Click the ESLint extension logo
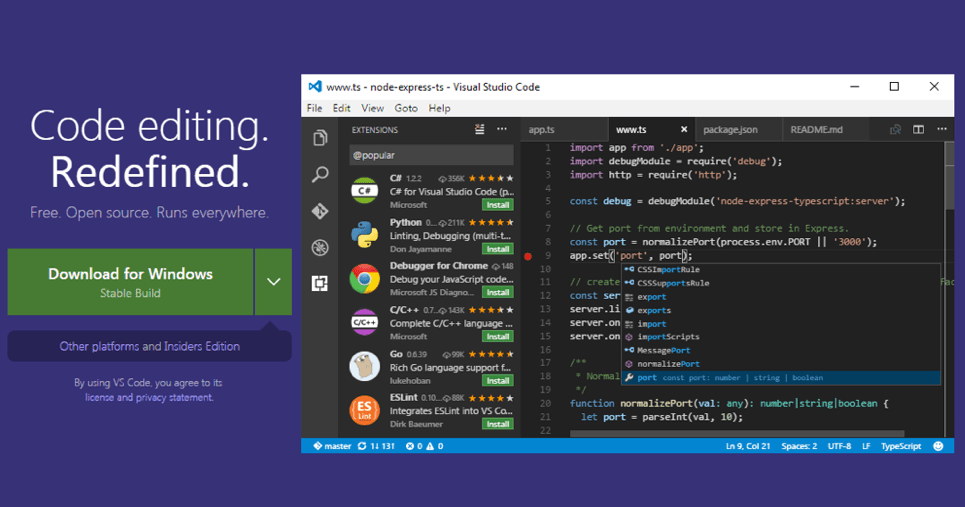The height and width of the screenshot is (507, 965). pos(364,410)
